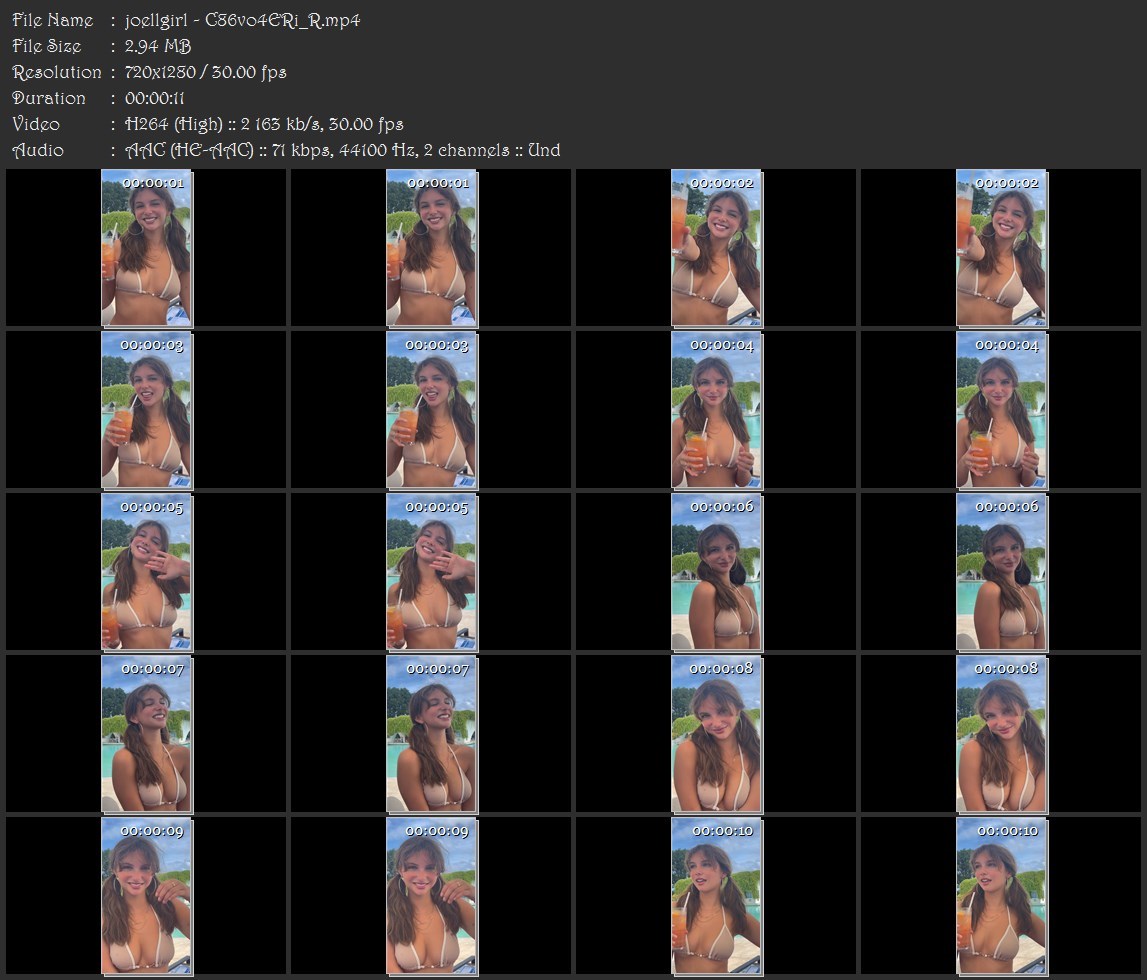Screen dimensions: 1147x980
Task: Click the second frame stamped 00:00:08
Action: [1001, 734]
